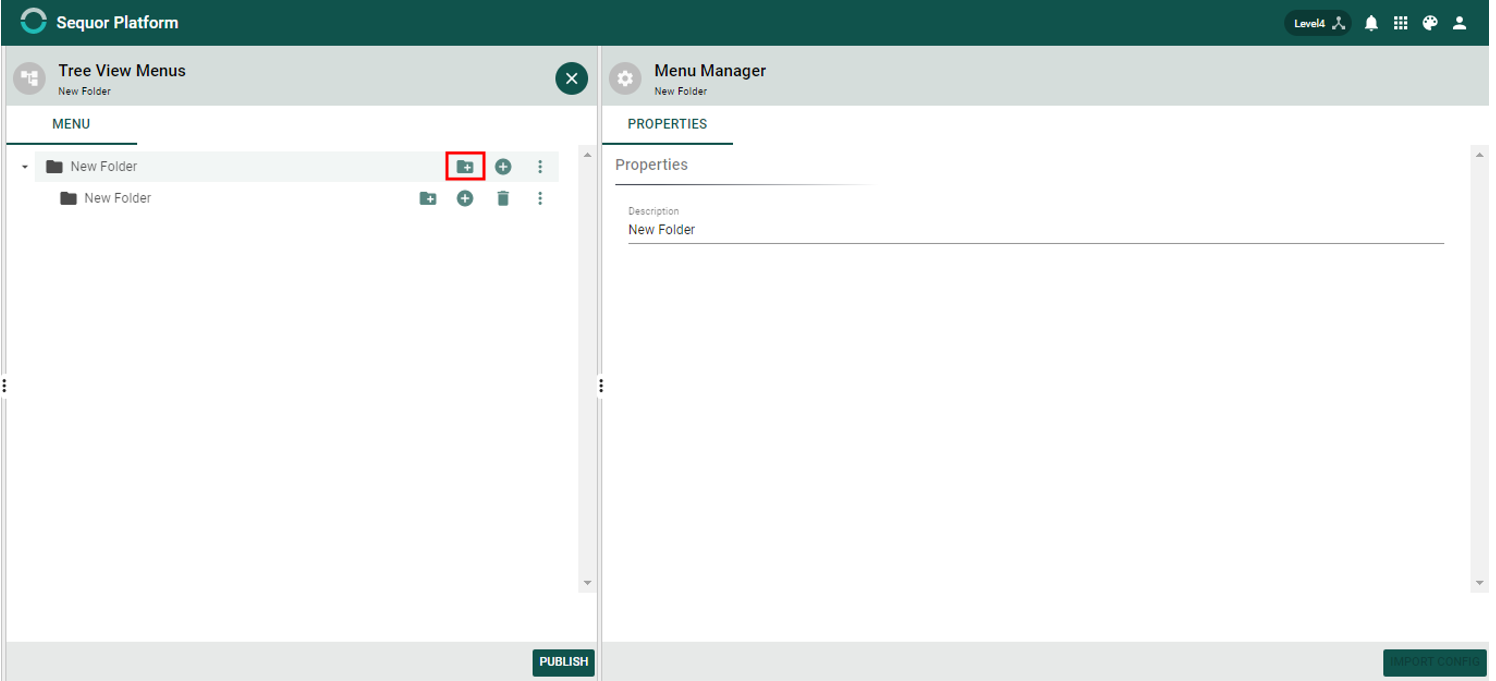Click the IMPORT CONFIG button
The width and height of the screenshot is (1496, 681).
(1434, 662)
